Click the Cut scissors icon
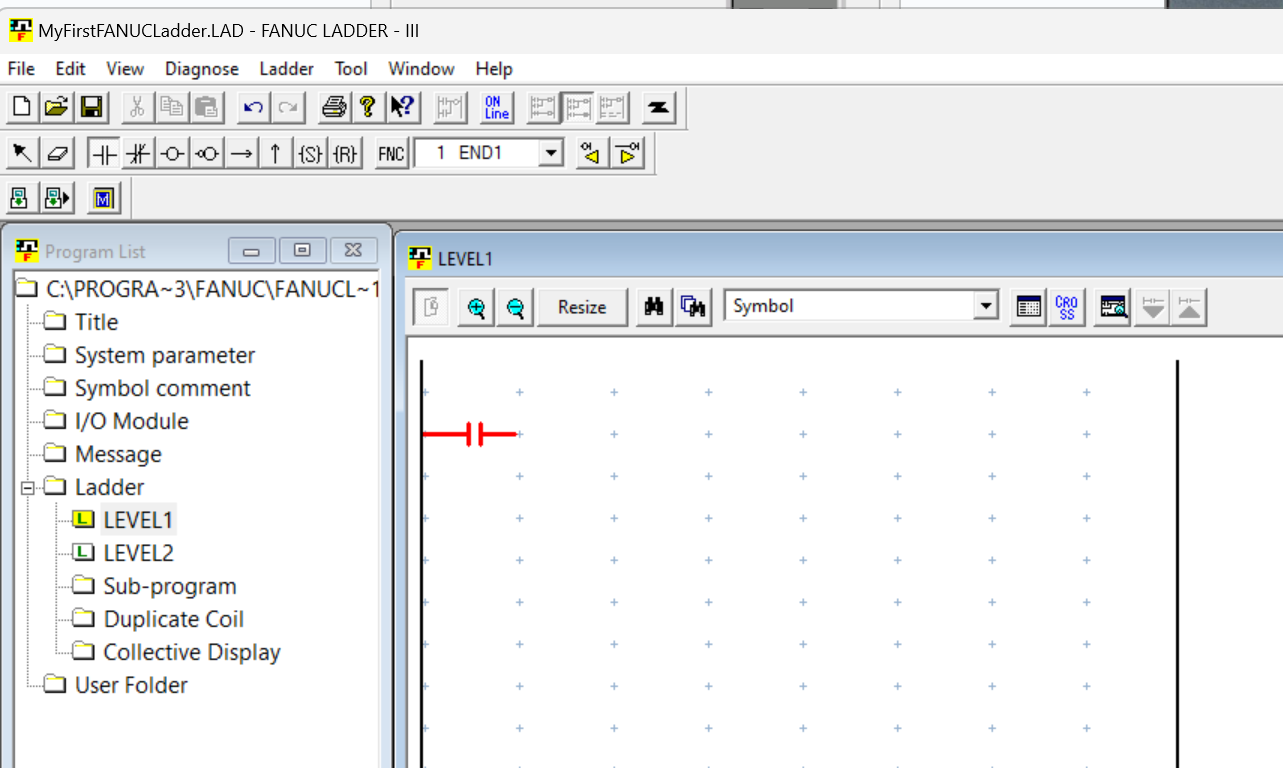Image resolution: width=1283 pixels, height=768 pixels. point(137,107)
